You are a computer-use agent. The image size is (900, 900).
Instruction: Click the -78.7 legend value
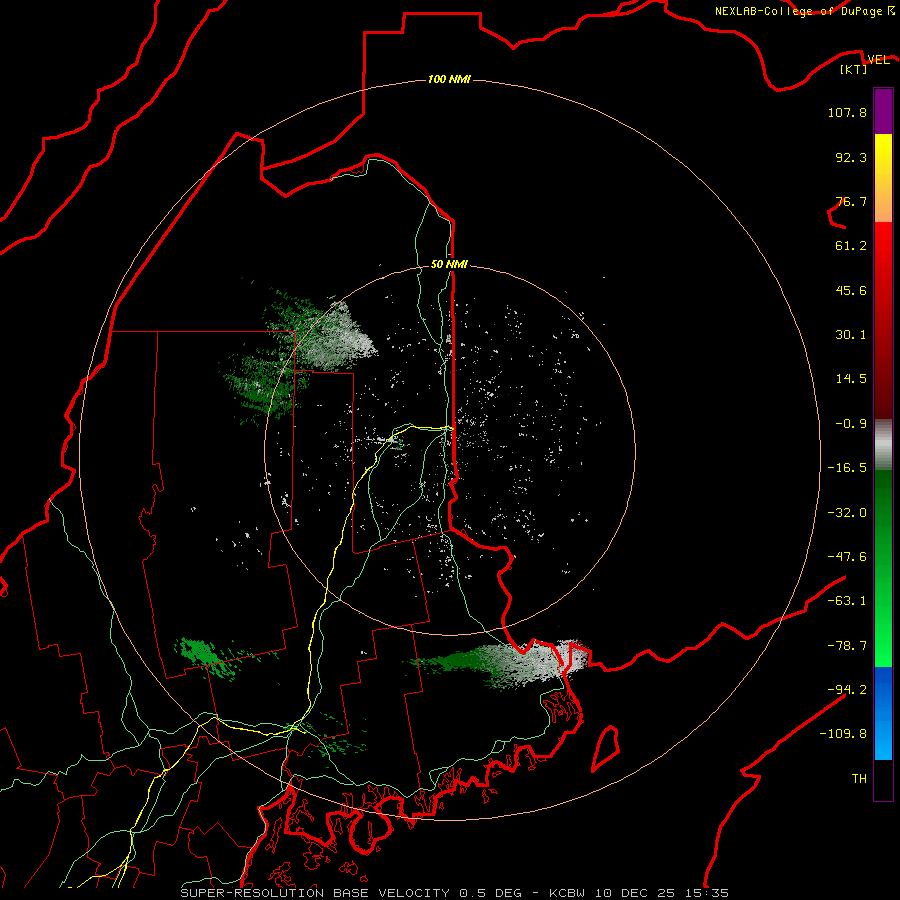847,646
